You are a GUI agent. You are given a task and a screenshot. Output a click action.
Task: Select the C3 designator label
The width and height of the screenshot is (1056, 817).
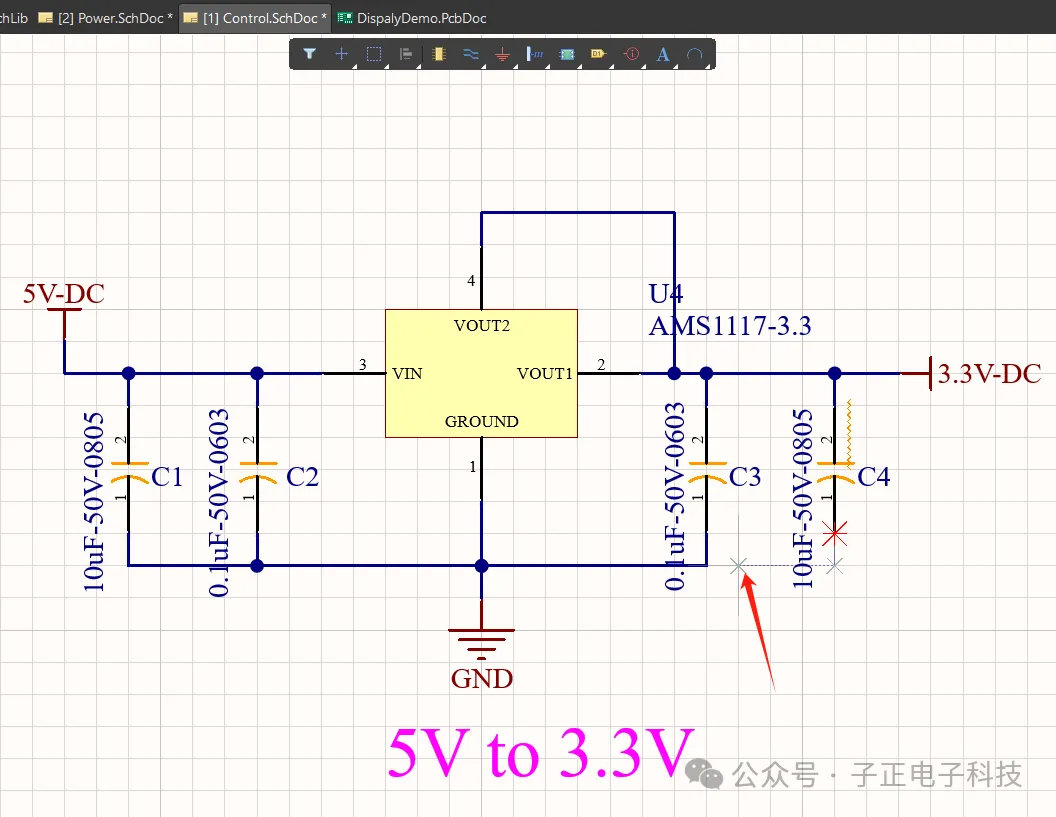[x=745, y=477]
